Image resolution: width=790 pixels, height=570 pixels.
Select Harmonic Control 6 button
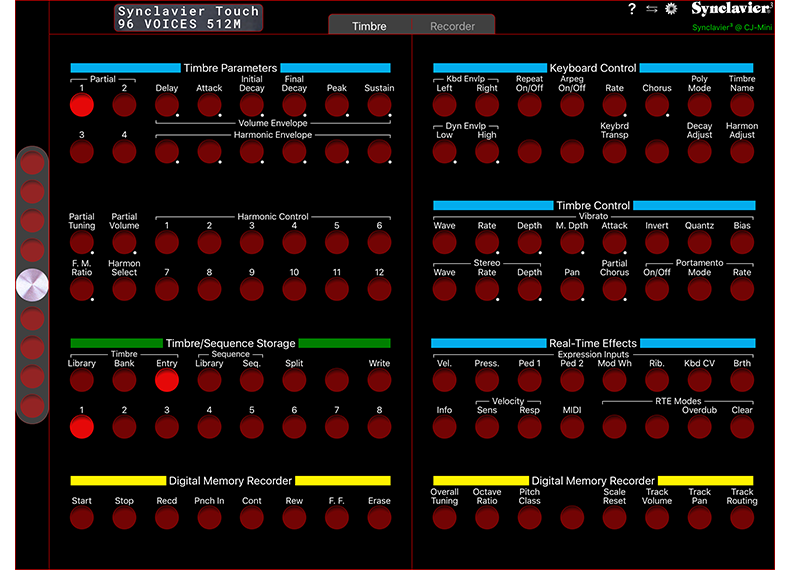379,243
